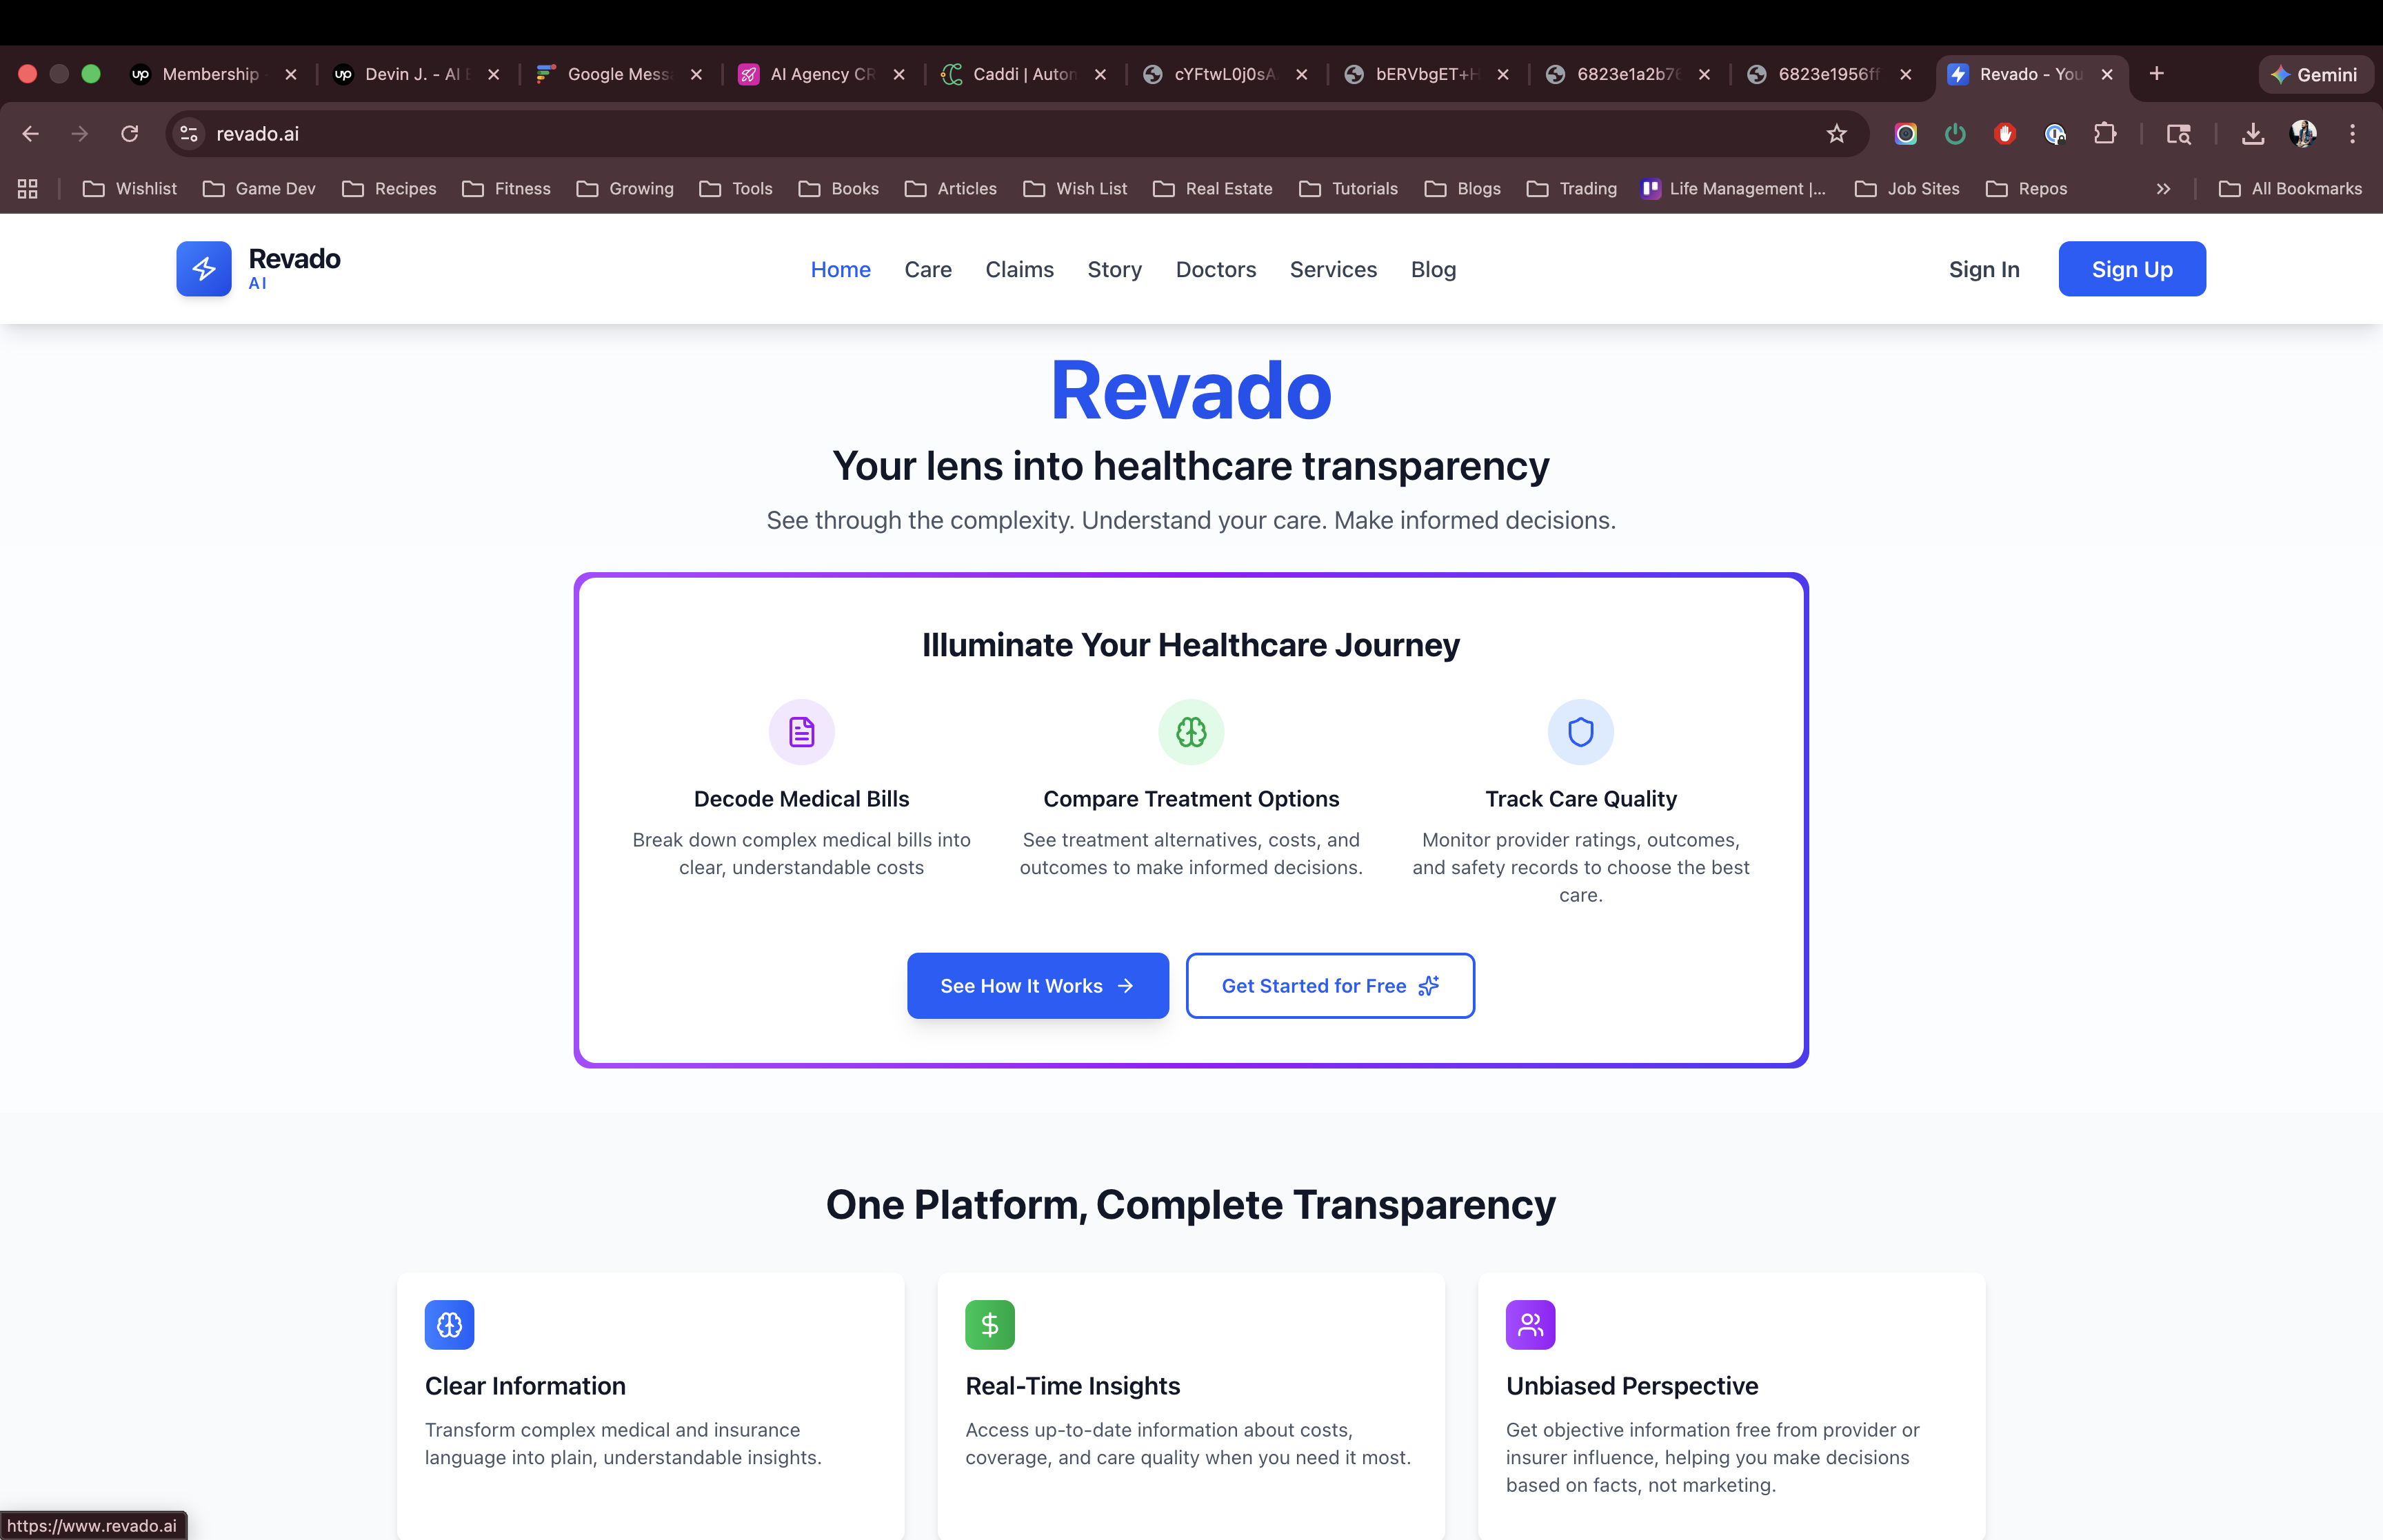Click the bookmark star in the address bar
The height and width of the screenshot is (1540, 2383).
click(x=1837, y=133)
